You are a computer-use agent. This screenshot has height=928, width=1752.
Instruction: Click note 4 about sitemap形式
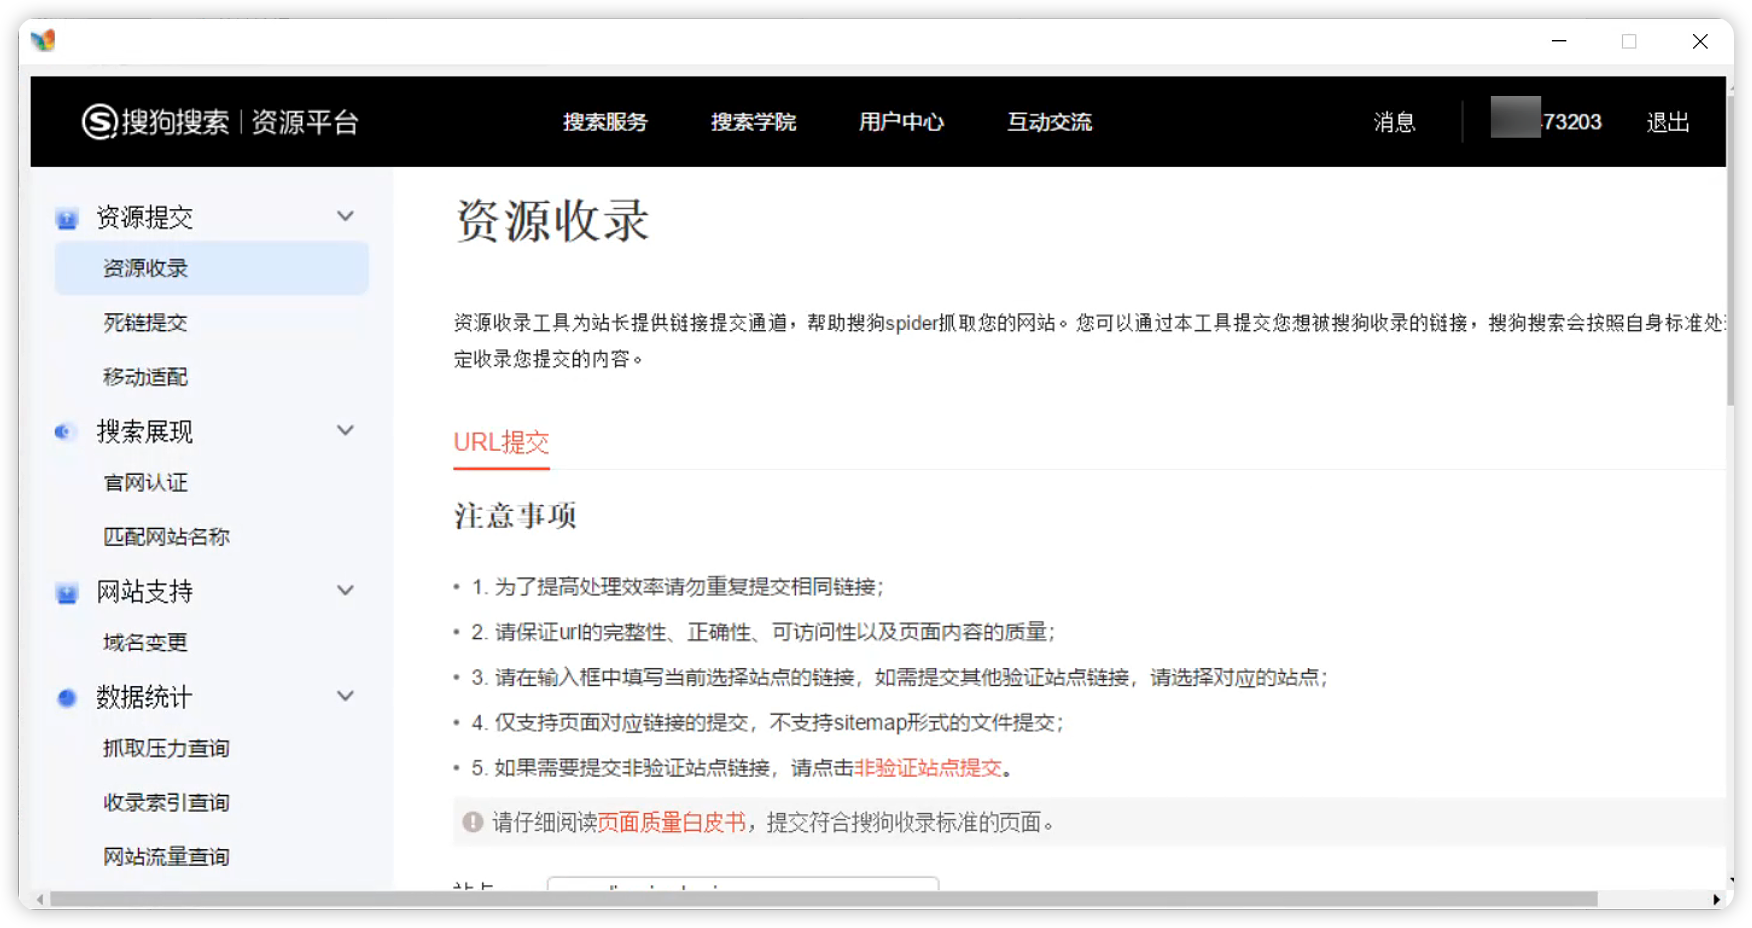coord(767,723)
